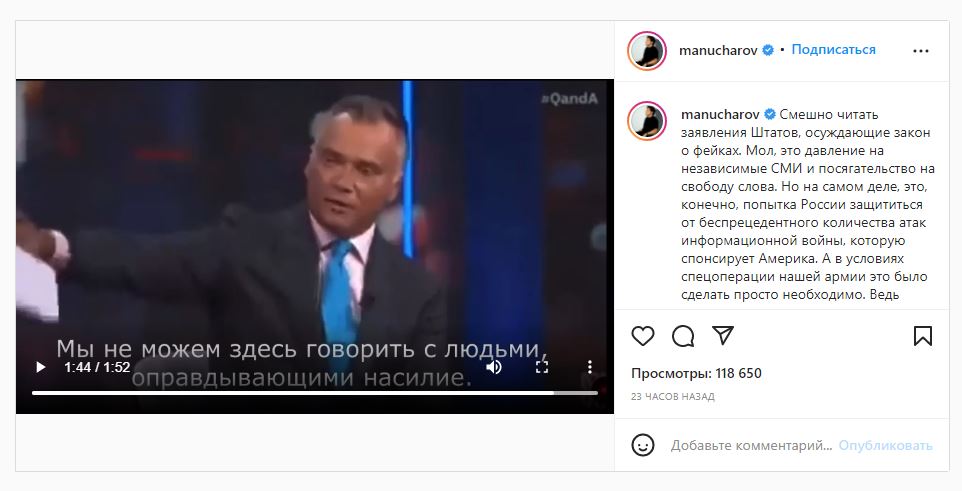This screenshot has height=491, width=962.
Task: Open the video's vertical three-dot menu
Action: [590, 367]
